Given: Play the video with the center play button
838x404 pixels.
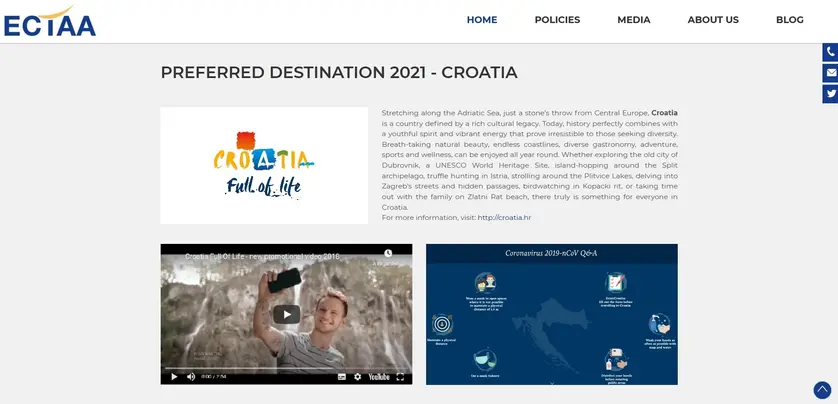Looking at the screenshot, I should coord(286,314).
